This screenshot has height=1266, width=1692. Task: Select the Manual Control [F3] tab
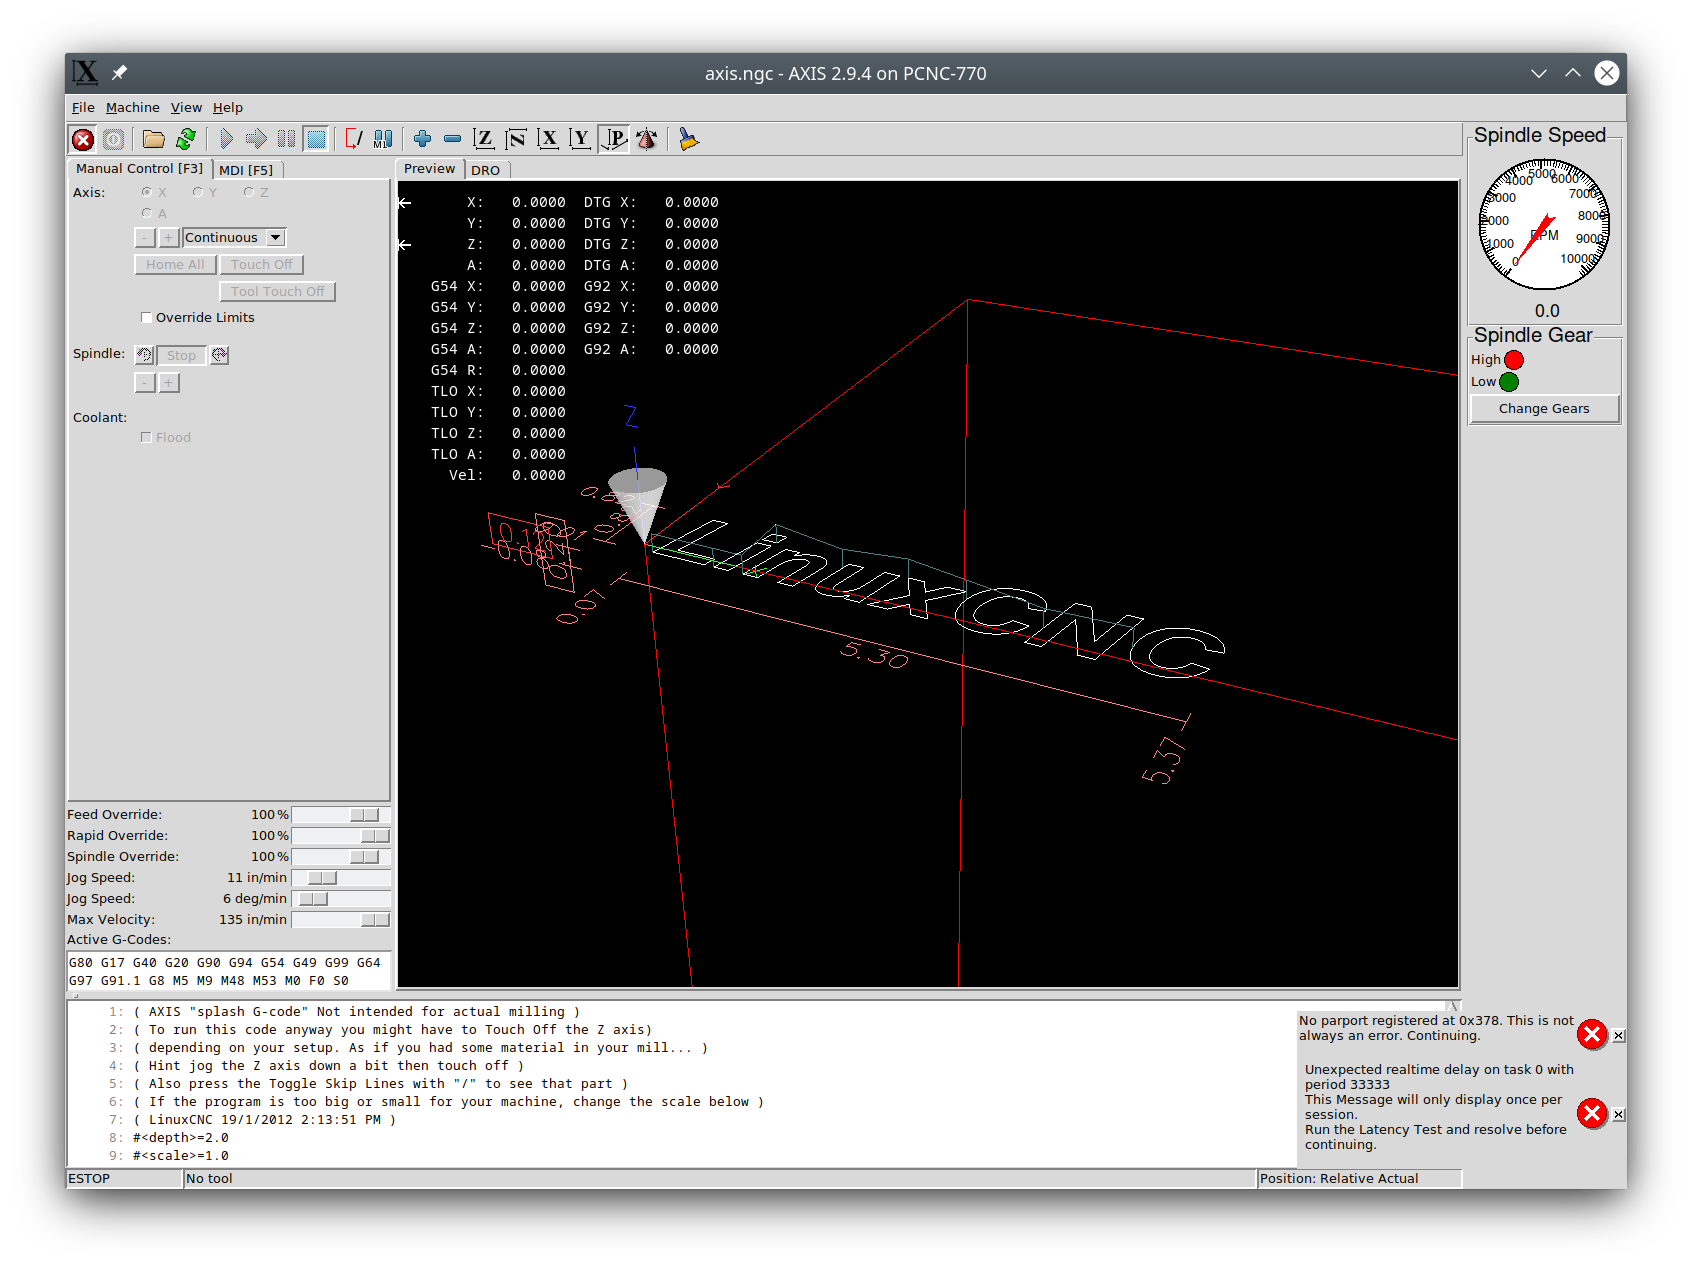pos(139,168)
